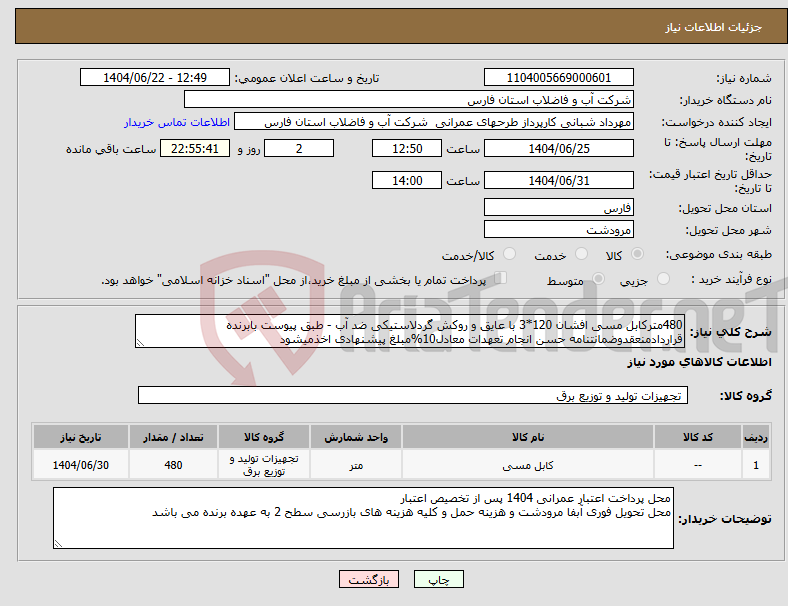Click the buyer notes textarea resize handle

tap(58, 544)
